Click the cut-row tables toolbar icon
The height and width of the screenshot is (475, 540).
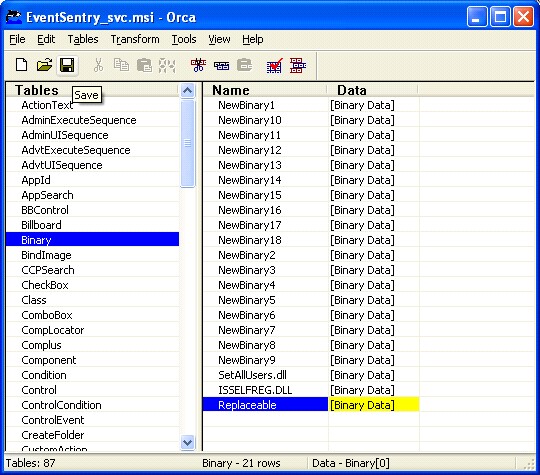198,65
